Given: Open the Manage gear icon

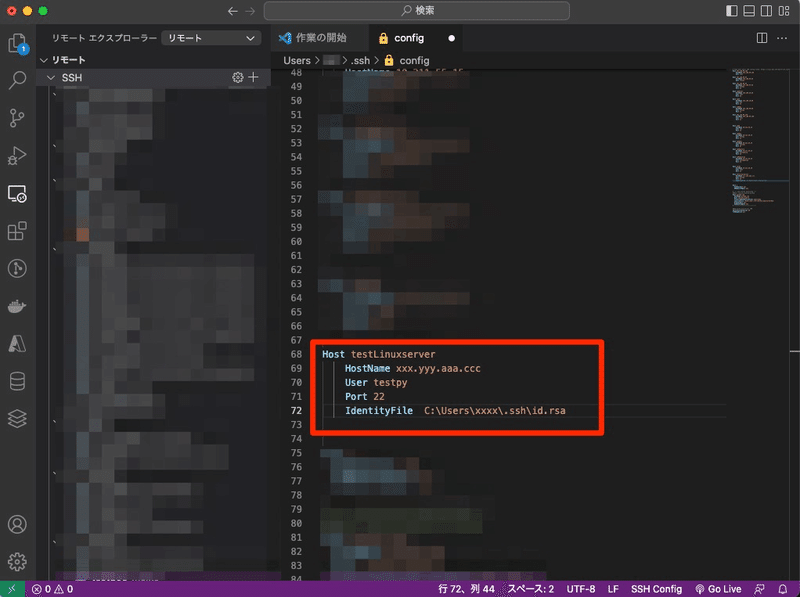Looking at the screenshot, I should [x=17, y=562].
